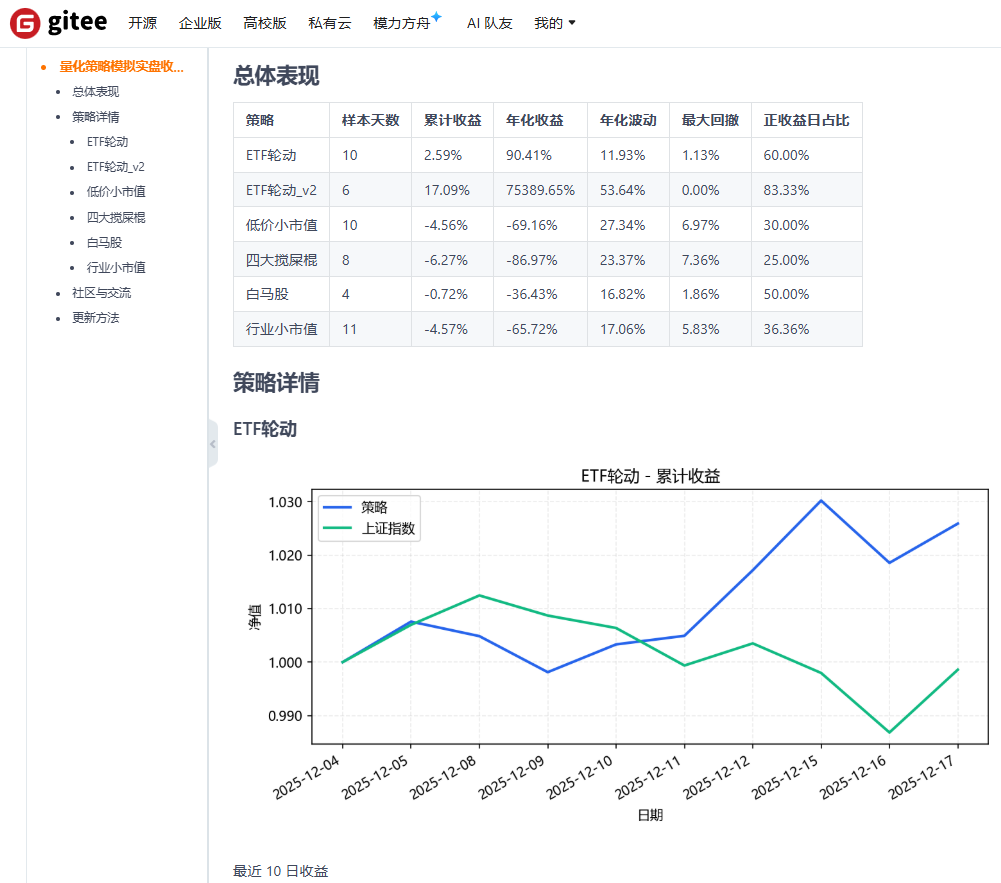1001x883 pixels.
Task: Collapse the sidebar with the chevron handle
Action: [x=212, y=443]
